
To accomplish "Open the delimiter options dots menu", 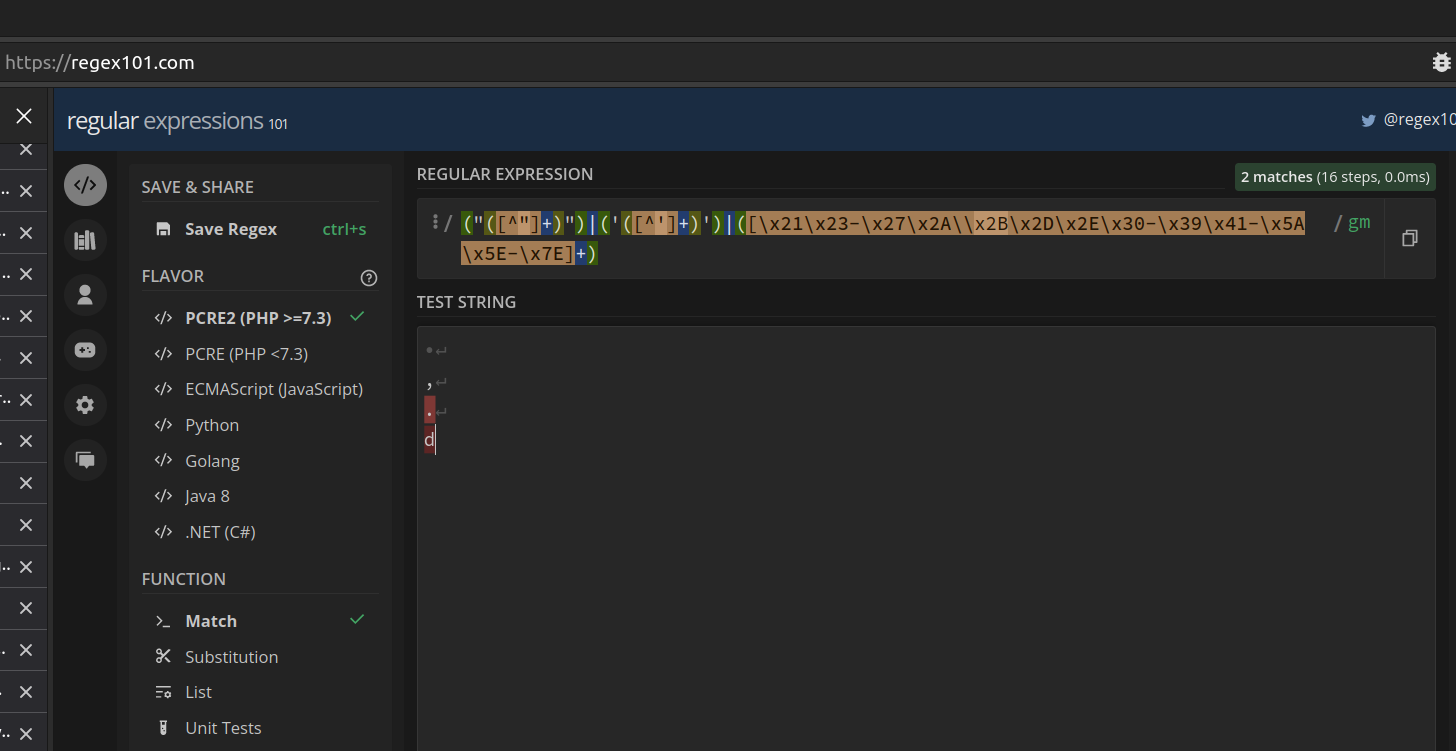I will (x=435, y=222).
